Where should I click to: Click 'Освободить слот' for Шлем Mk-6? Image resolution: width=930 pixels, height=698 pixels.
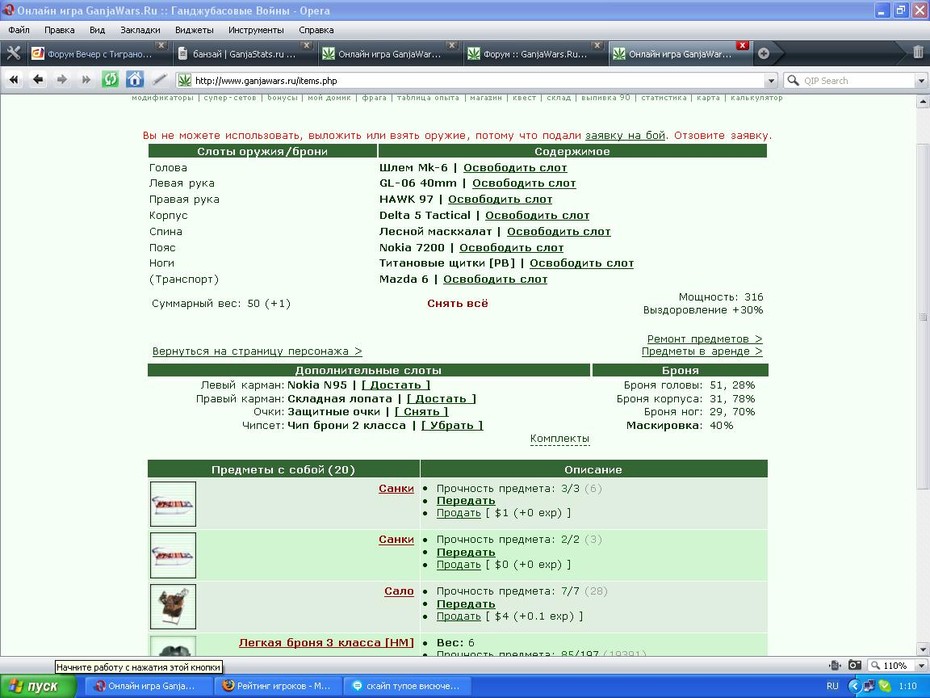coord(515,168)
